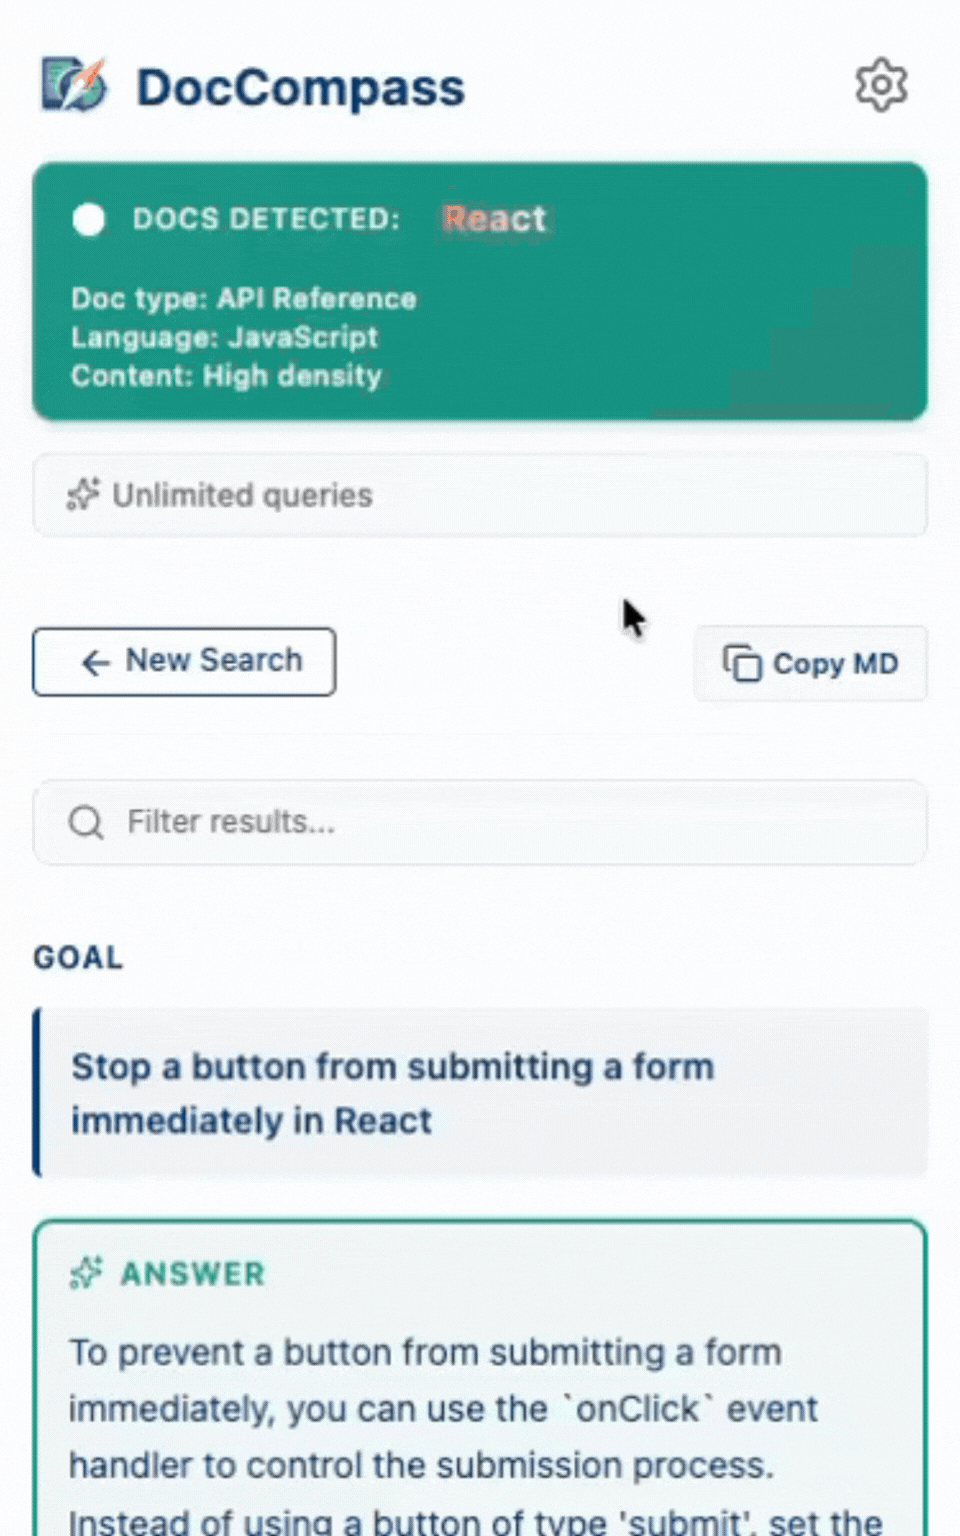Image resolution: width=960 pixels, height=1536 pixels.
Task: Click the Language: JavaScript line
Action: (x=224, y=337)
